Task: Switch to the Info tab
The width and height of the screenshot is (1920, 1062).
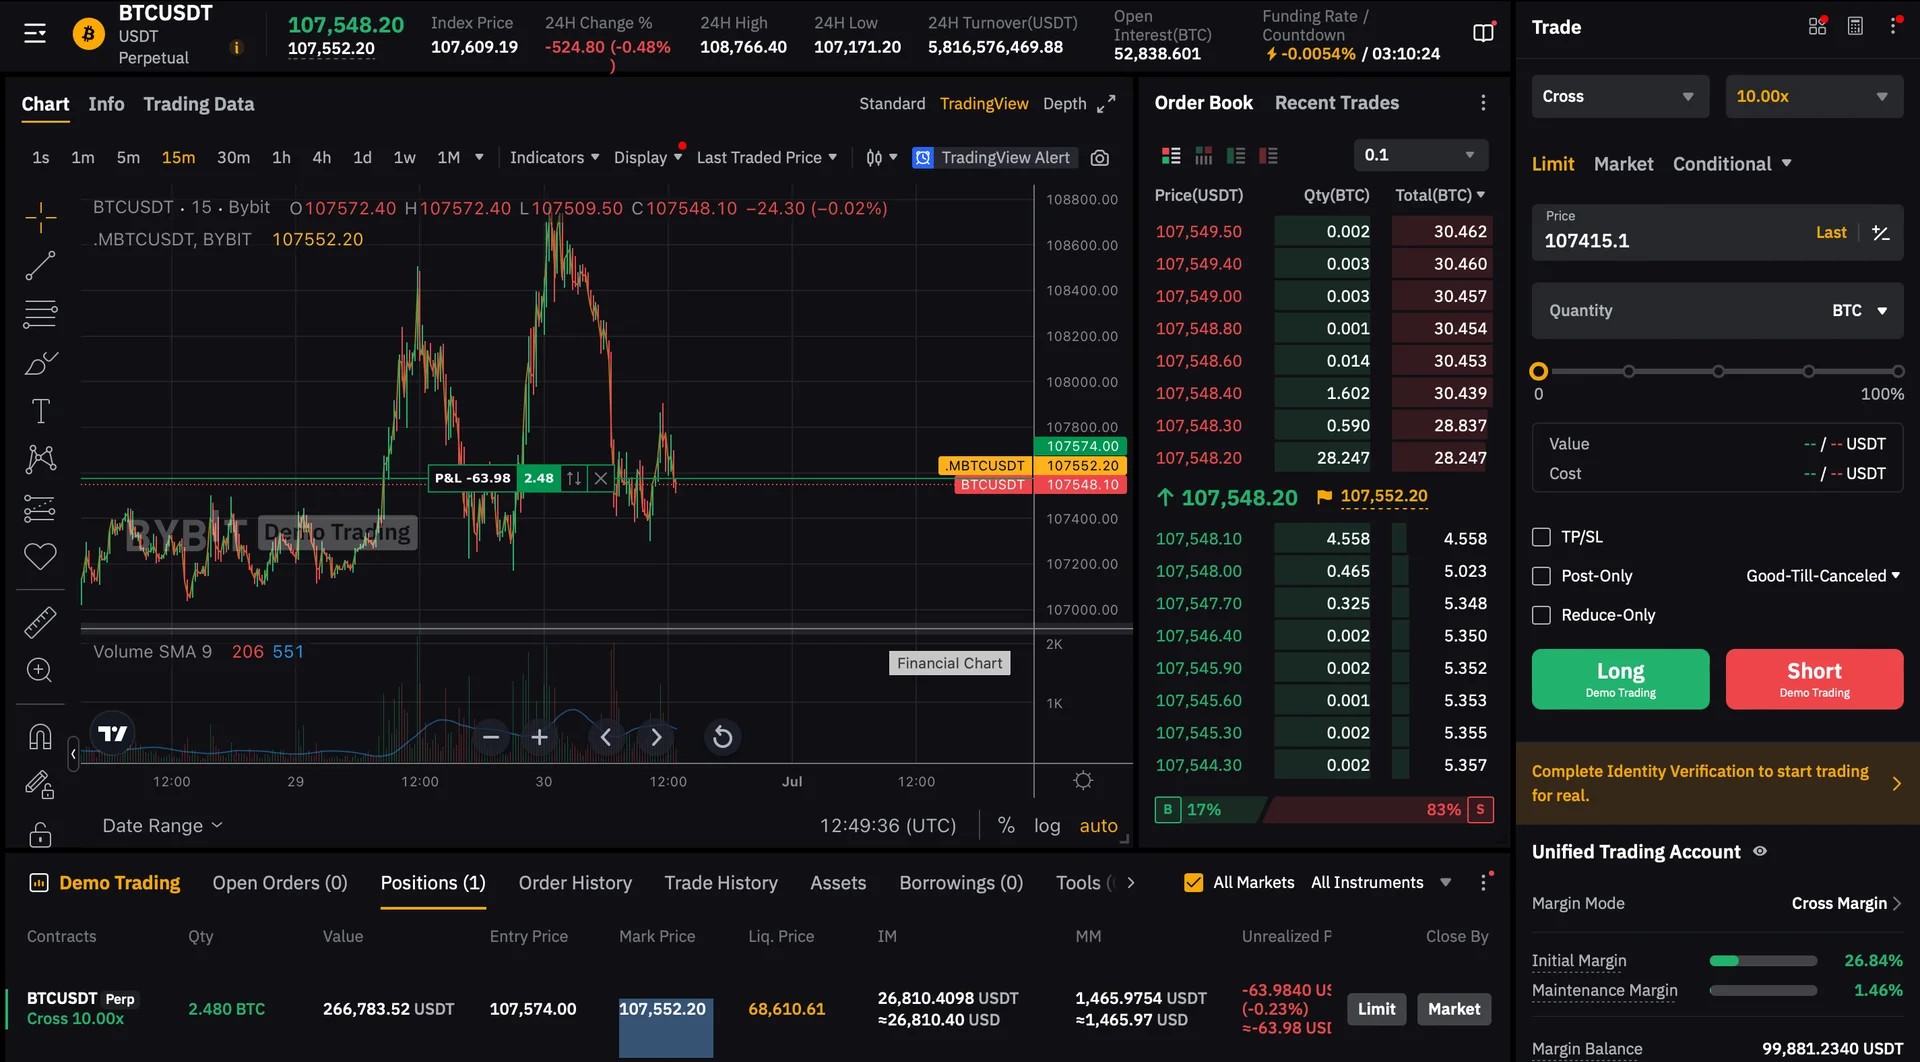Action: click(106, 104)
